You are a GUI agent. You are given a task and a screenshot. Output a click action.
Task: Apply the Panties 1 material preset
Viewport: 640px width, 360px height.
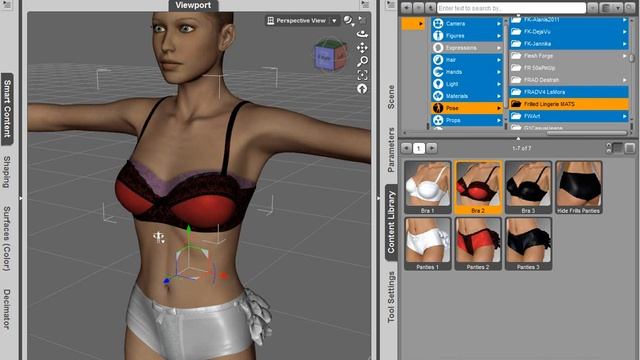[427, 244]
